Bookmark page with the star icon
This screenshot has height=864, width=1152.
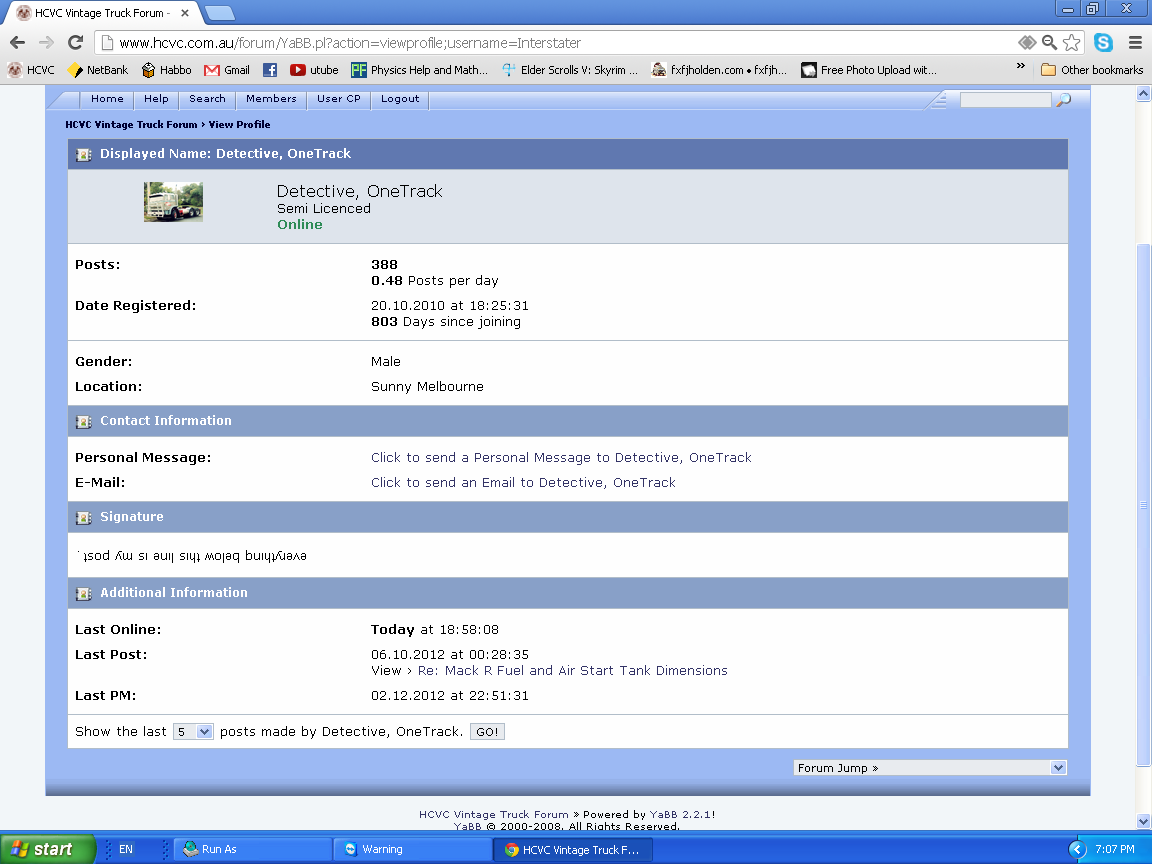pyautogui.click(x=1072, y=43)
